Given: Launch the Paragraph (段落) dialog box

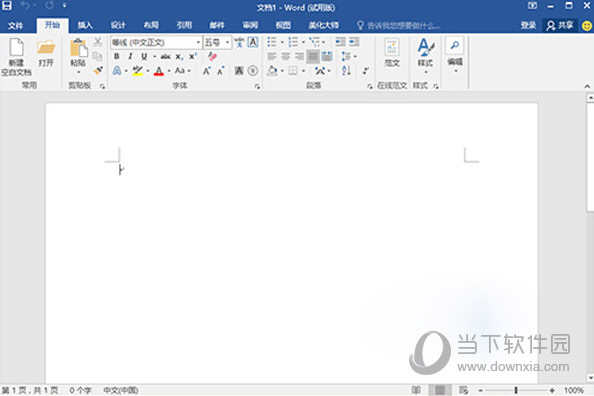Looking at the screenshot, I should 370,87.
